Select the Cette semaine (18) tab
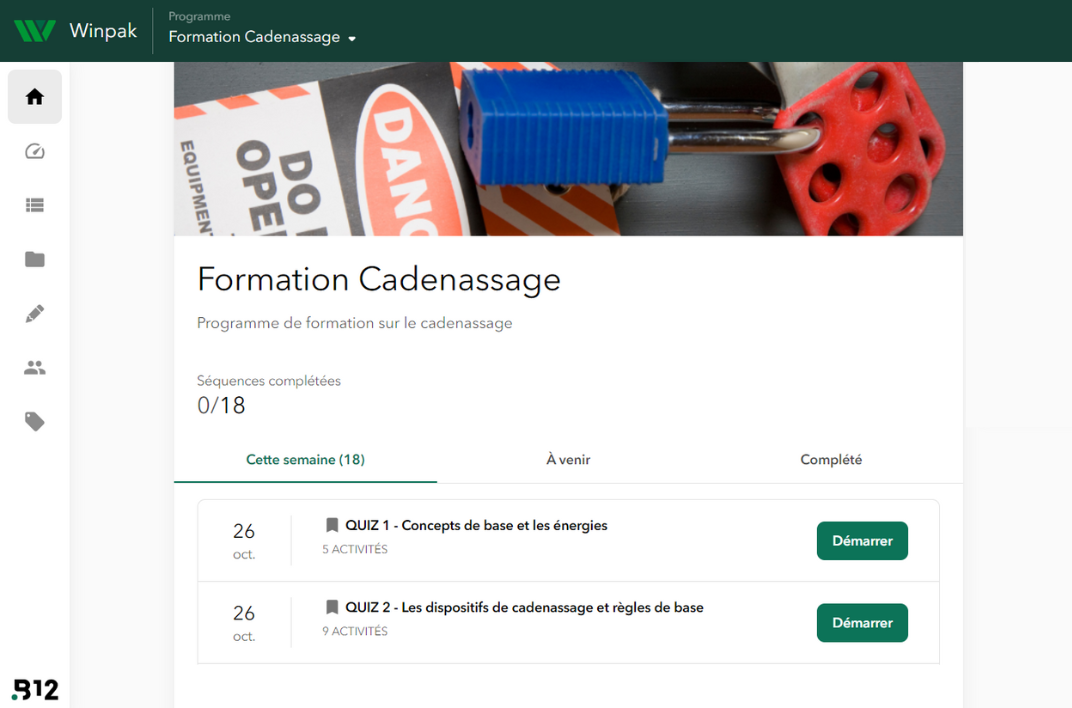1072x708 pixels. (305, 459)
